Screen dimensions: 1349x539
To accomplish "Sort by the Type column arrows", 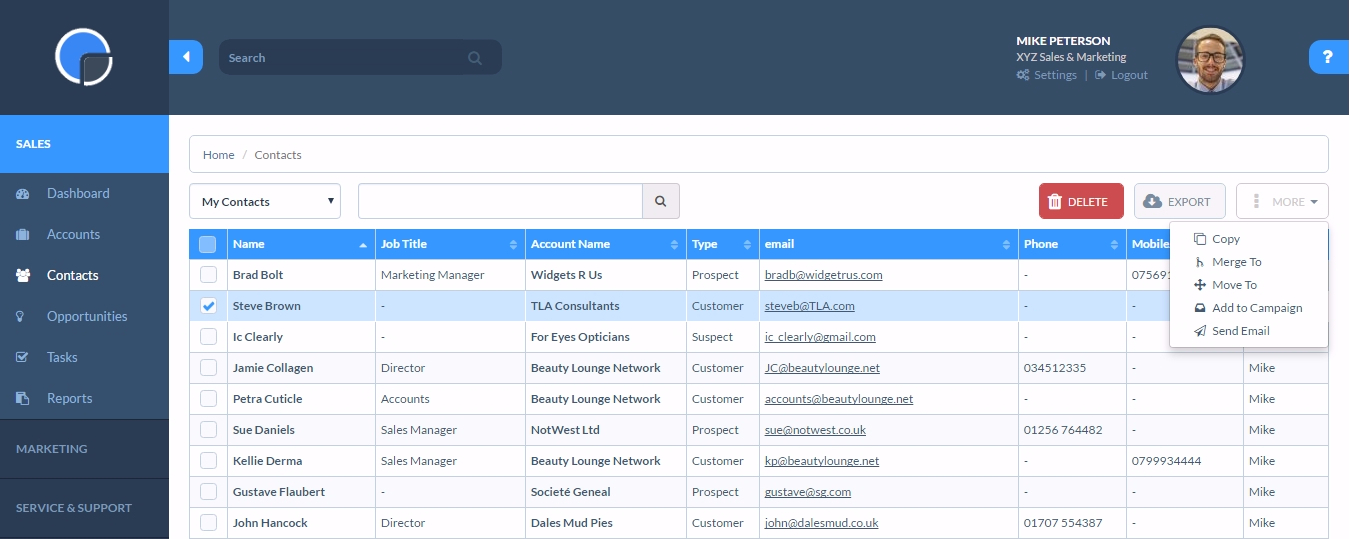I will pyautogui.click(x=747, y=245).
